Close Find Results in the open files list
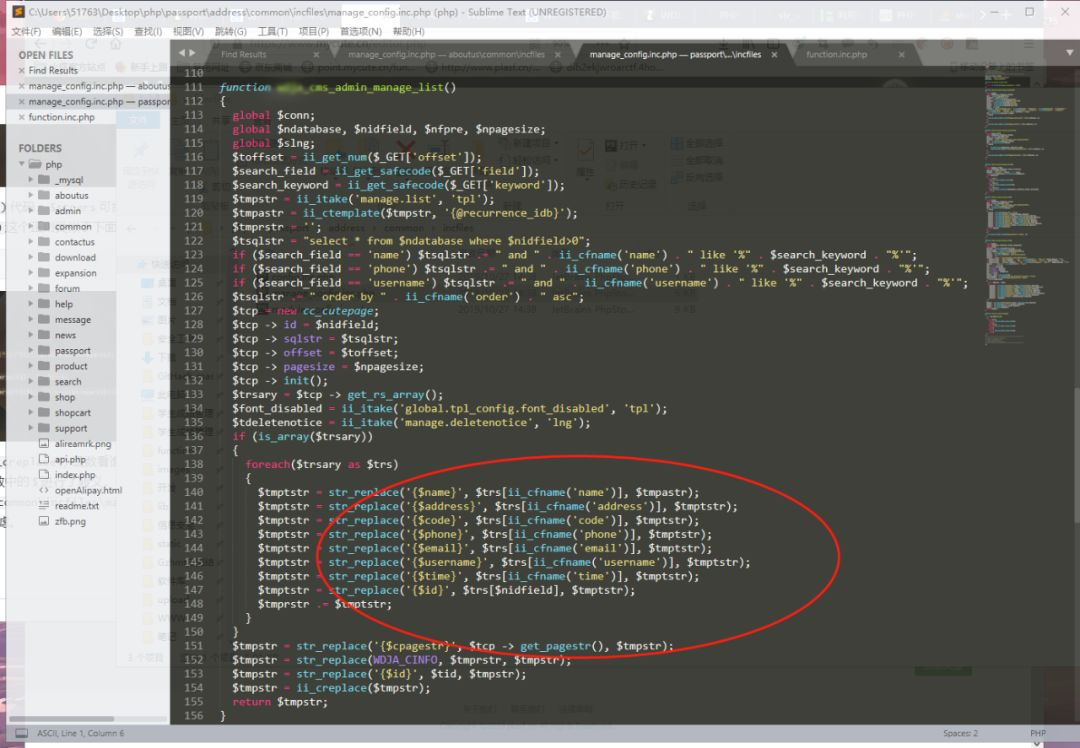 coord(21,71)
